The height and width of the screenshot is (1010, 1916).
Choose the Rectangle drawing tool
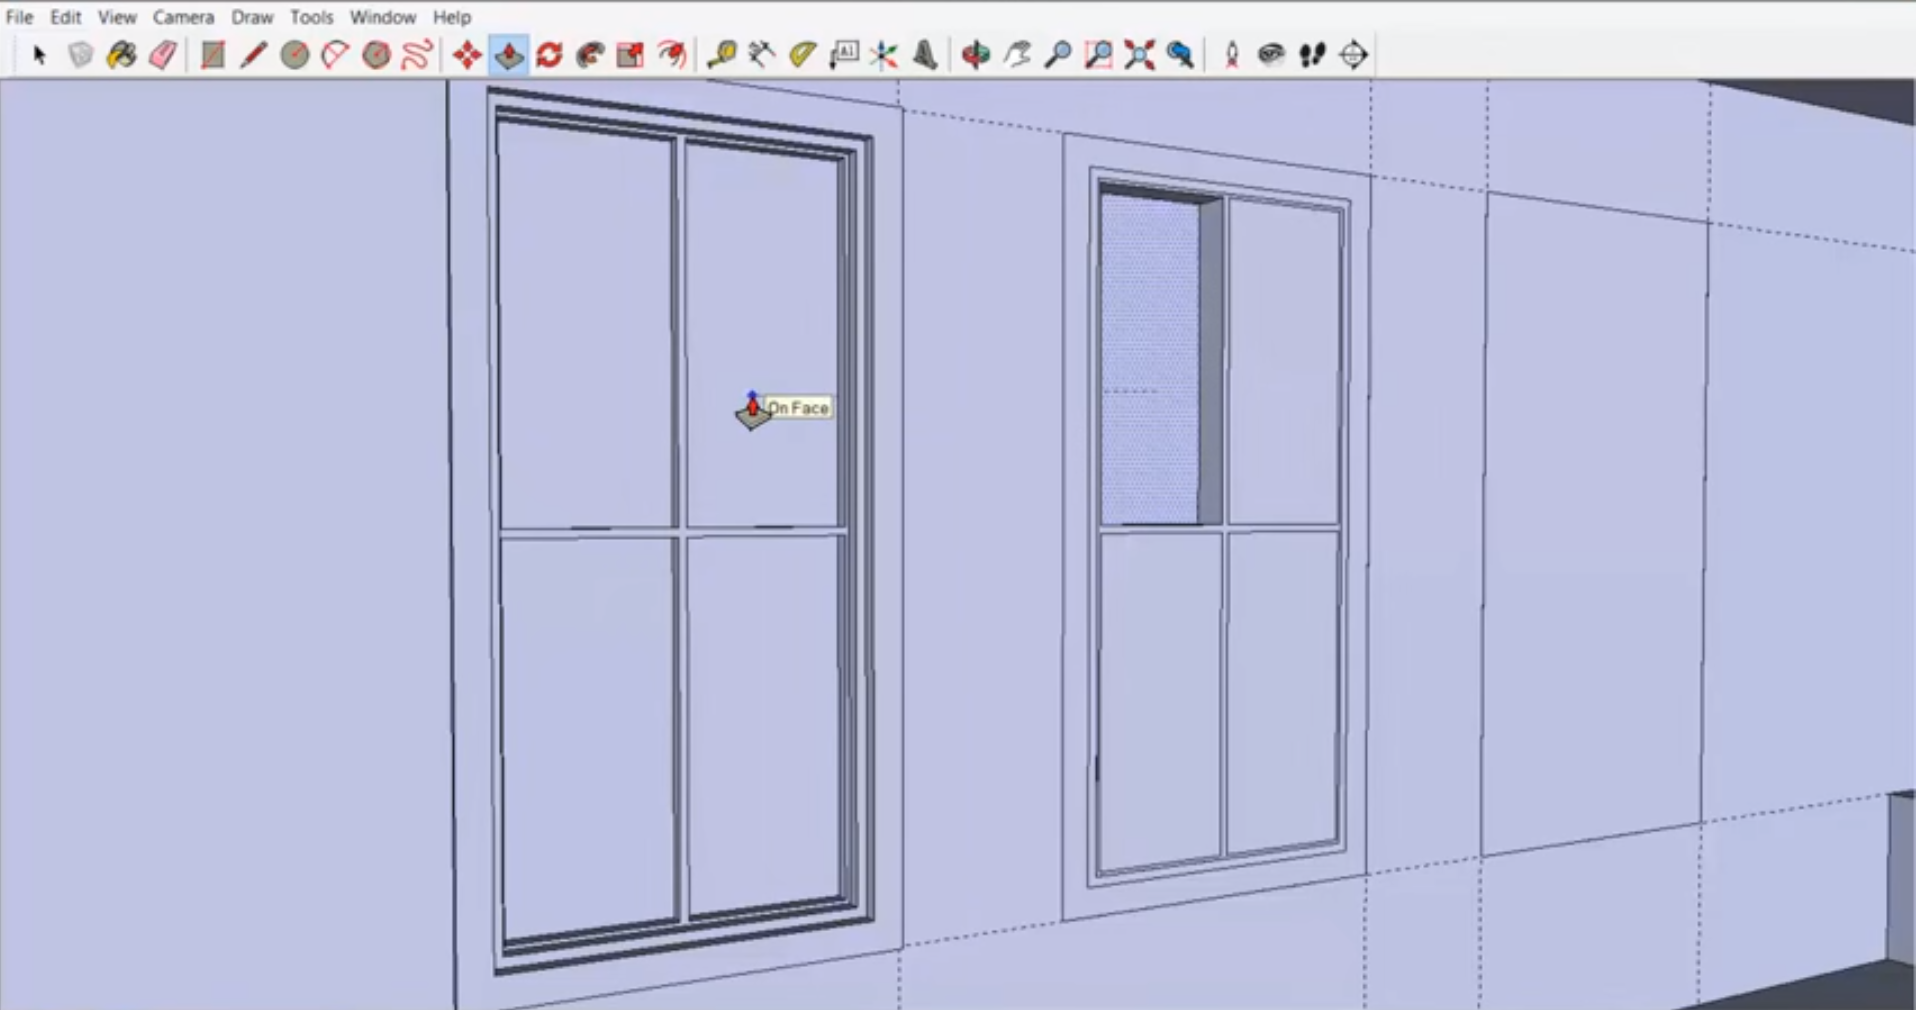pos(212,55)
